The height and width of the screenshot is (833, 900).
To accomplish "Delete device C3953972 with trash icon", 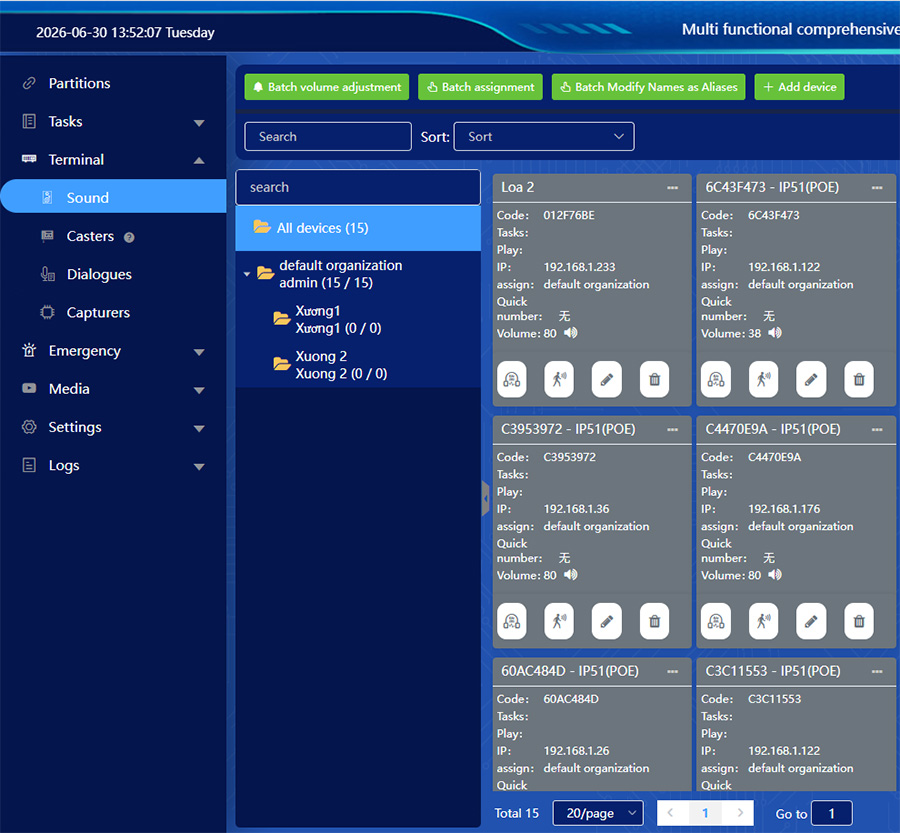I will [x=654, y=621].
